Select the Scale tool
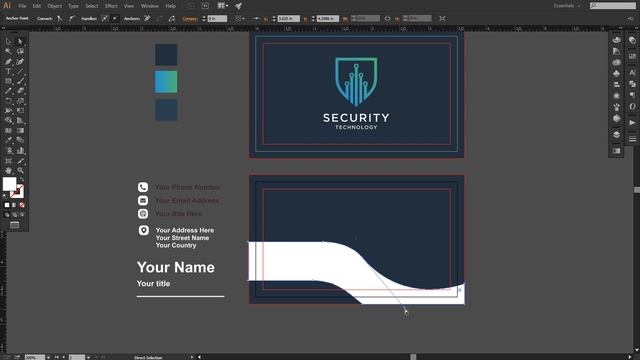Screen dimensions: 640x360 (x=20, y=101)
